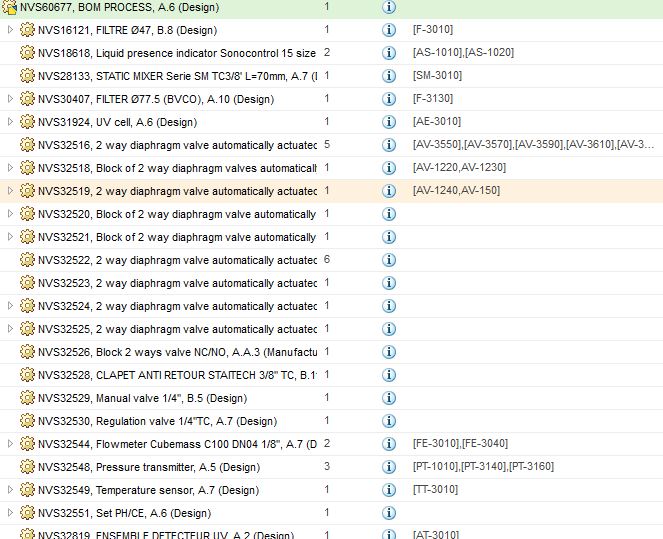The image size is (663, 539).
Task: Open info icon for NVS32526 Block 2 ways valve
Action: (389, 352)
